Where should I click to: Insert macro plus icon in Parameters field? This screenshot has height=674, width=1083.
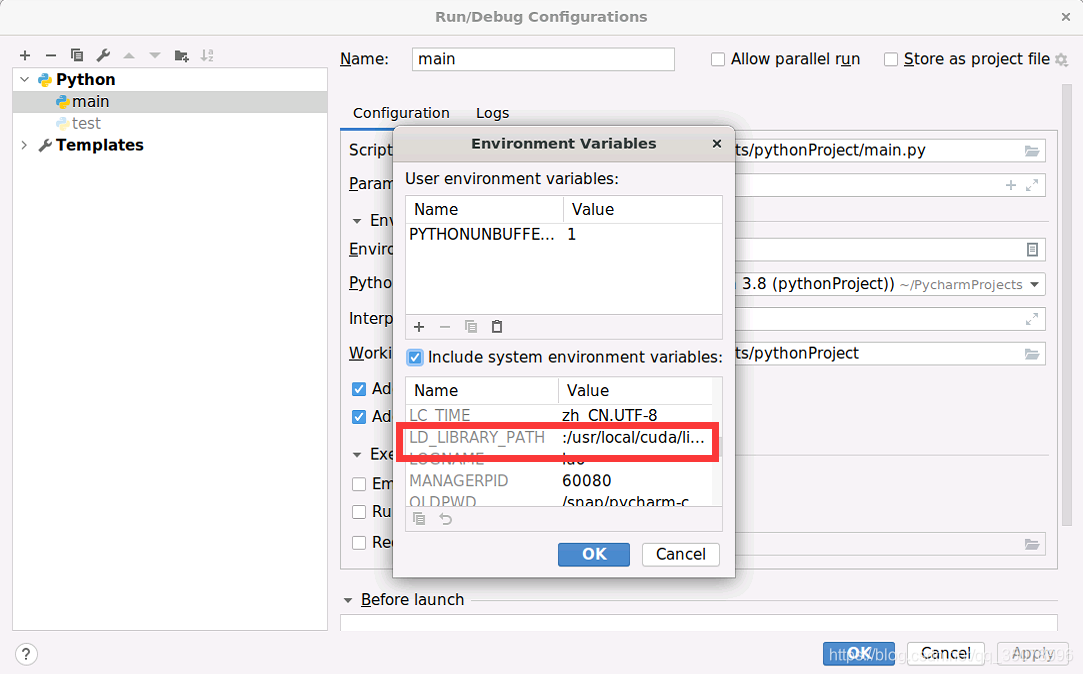(x=1010, y=185)
